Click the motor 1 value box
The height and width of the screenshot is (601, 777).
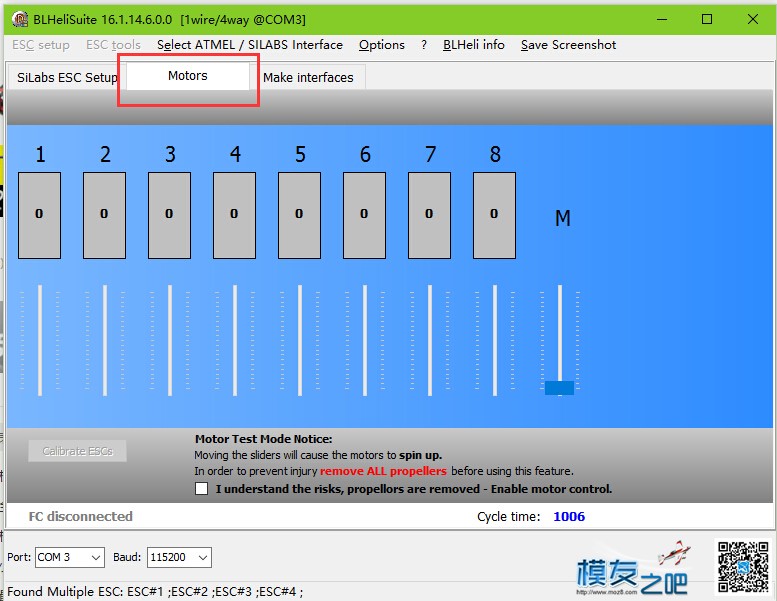pos(40,216)
